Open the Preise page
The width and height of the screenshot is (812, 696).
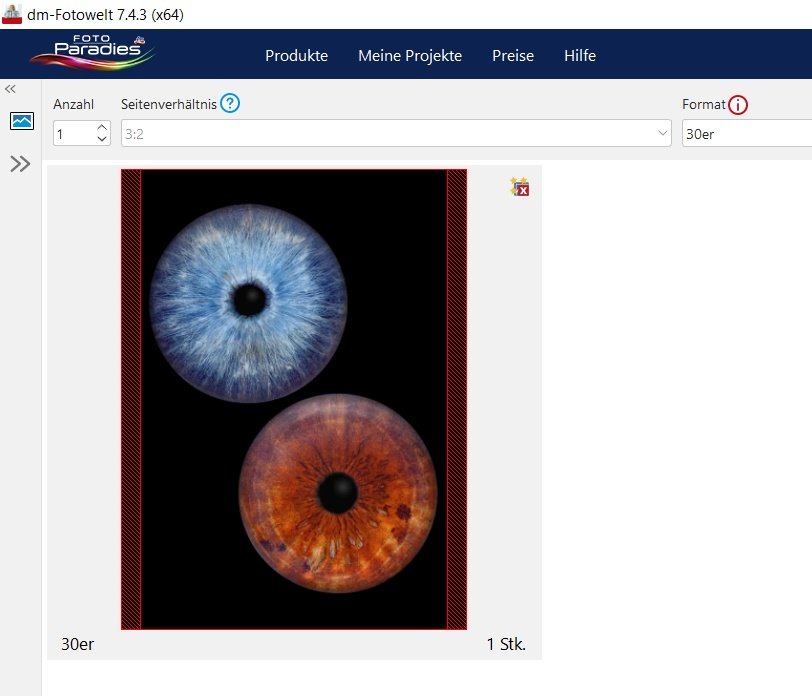[x=513, y=56]
